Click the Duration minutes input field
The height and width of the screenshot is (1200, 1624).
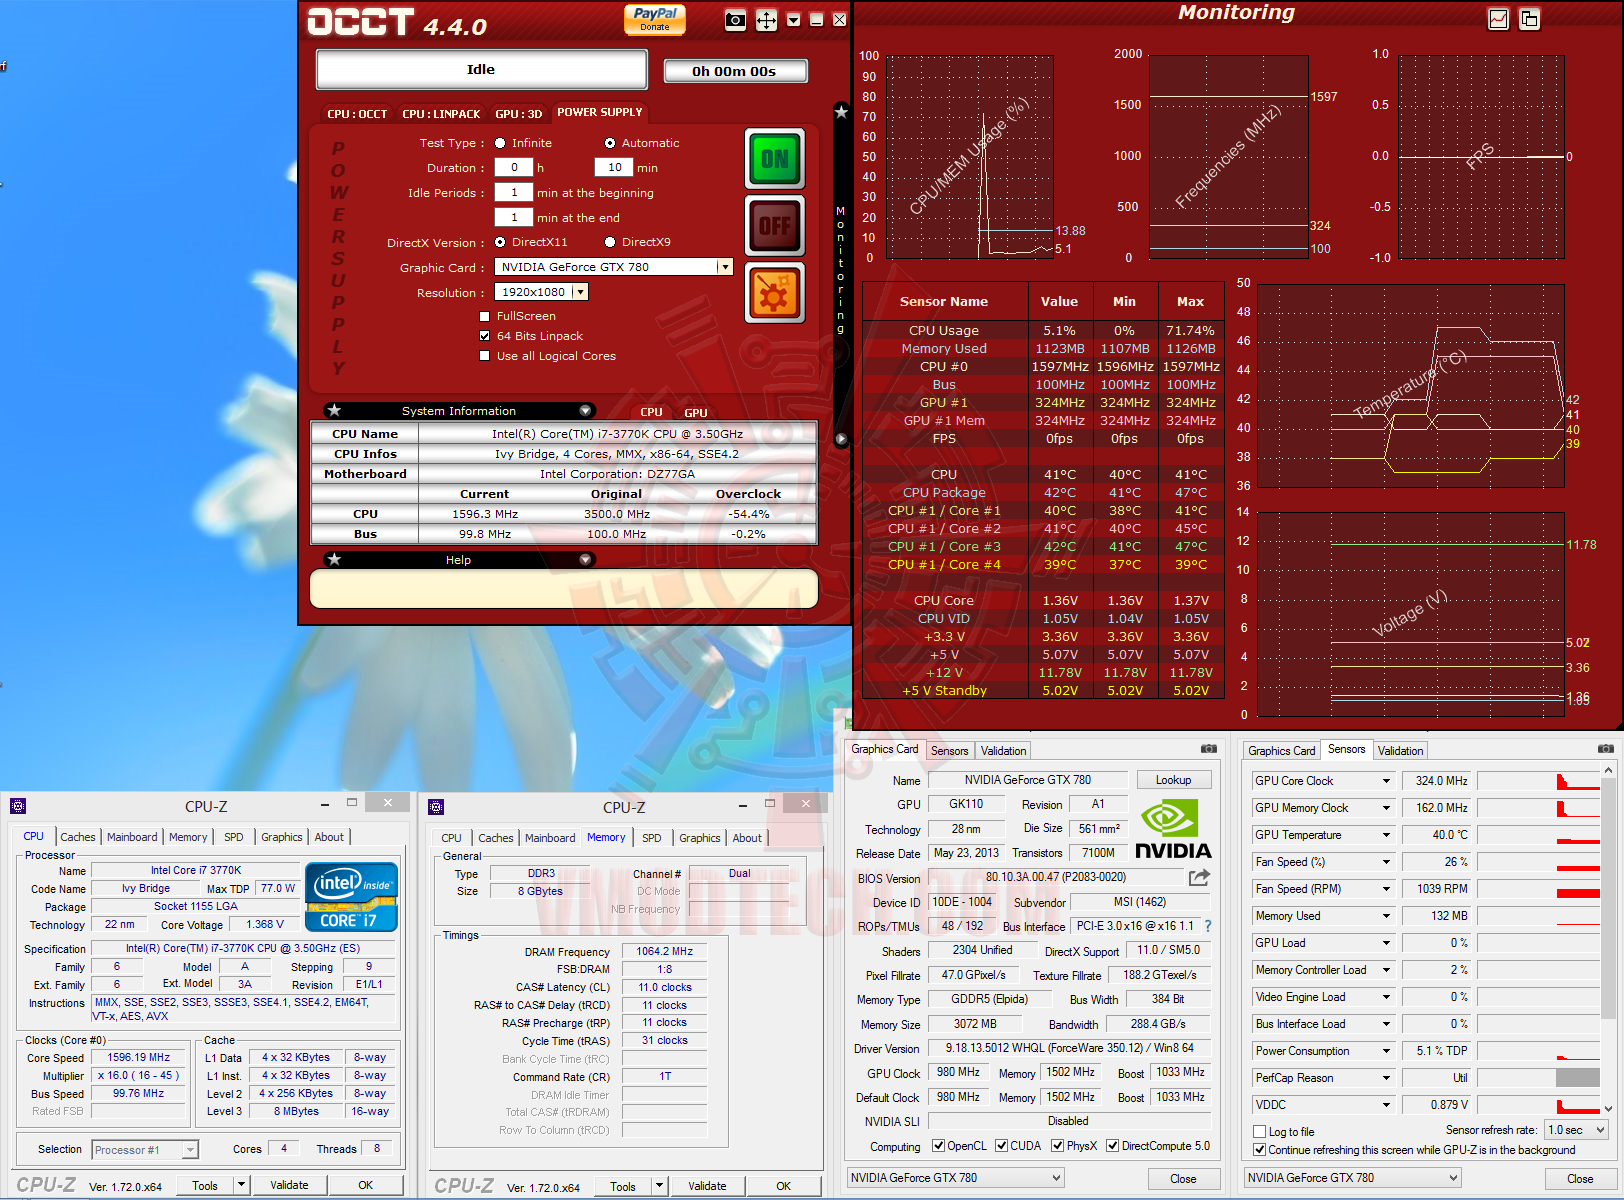(x=614, y=168)
